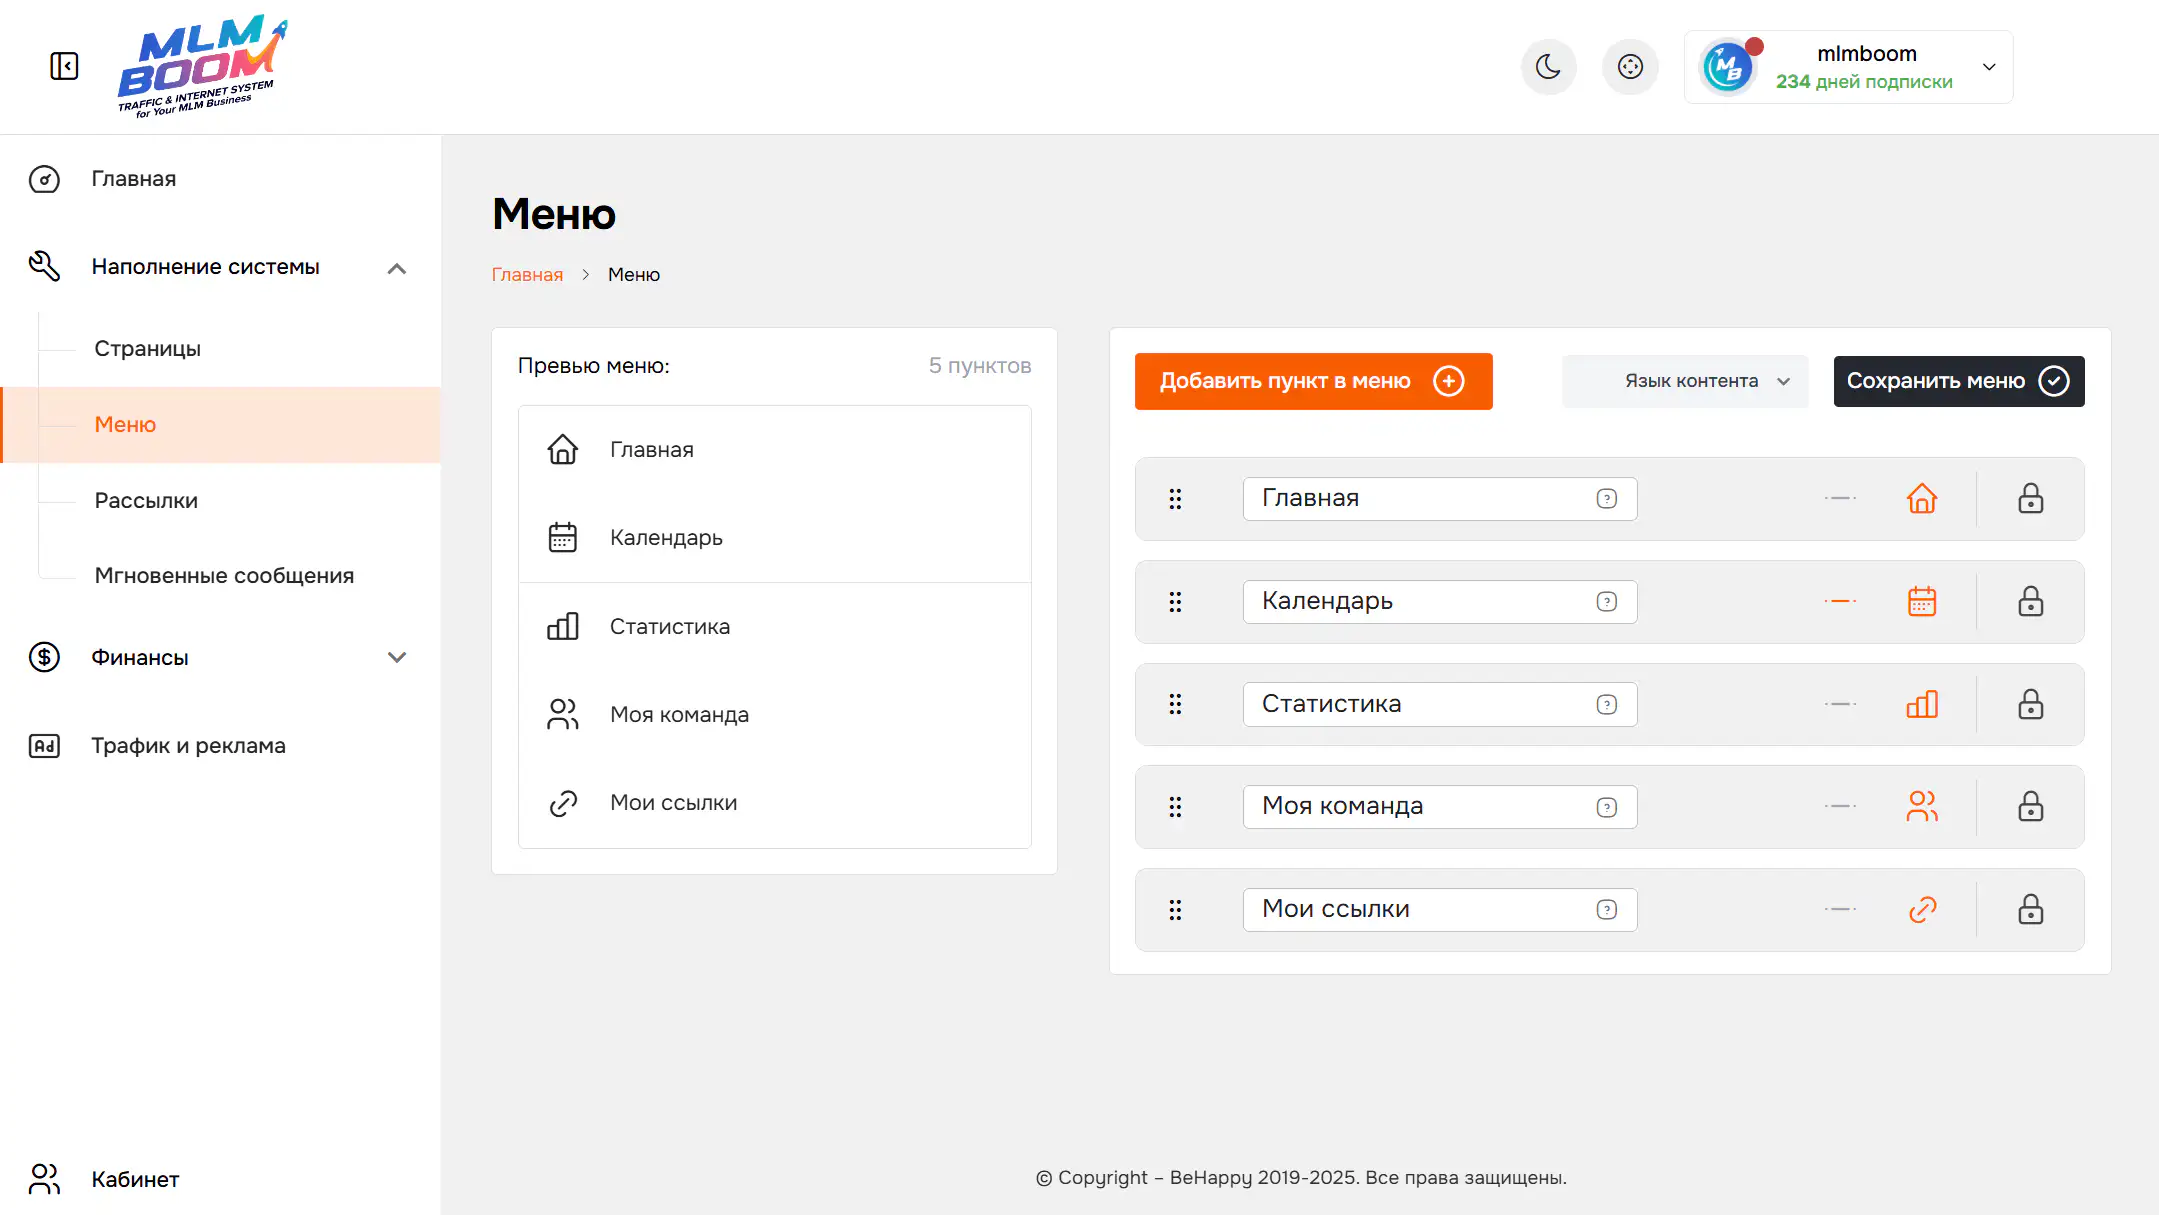2159x1215 pixels.
Task: Toggle dark mode with the moon icon
Action: [x=1548, y=67]
